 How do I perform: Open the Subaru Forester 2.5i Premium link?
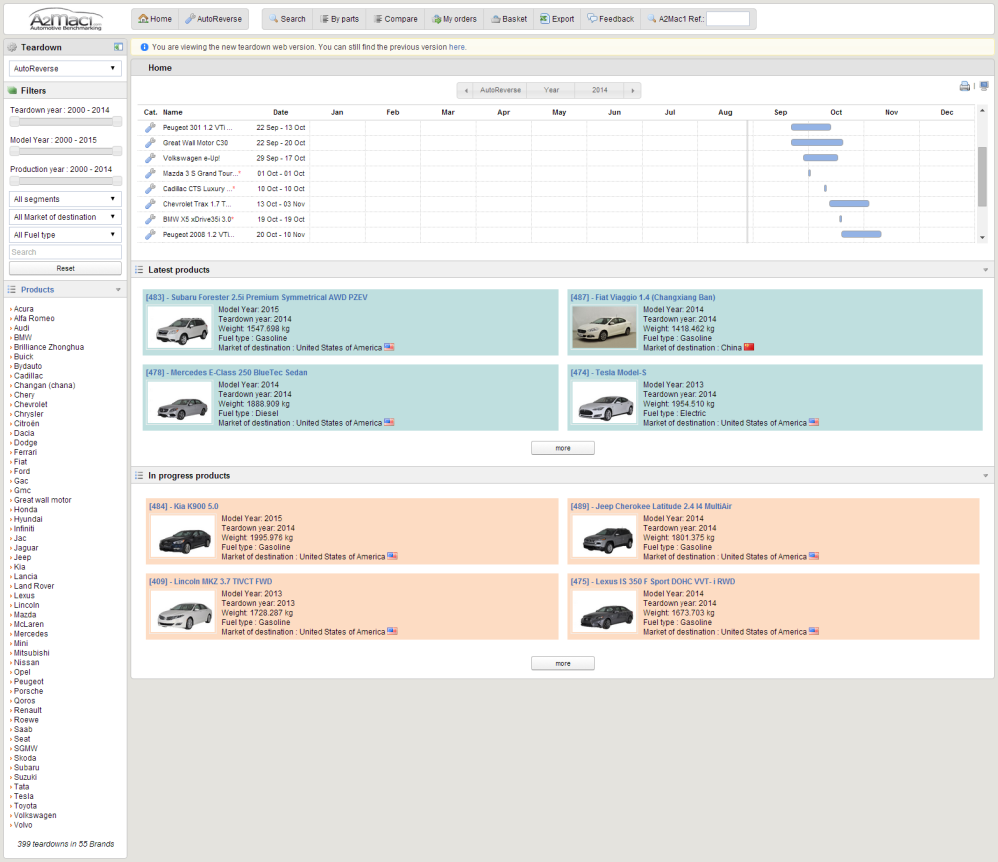[257, 297]
